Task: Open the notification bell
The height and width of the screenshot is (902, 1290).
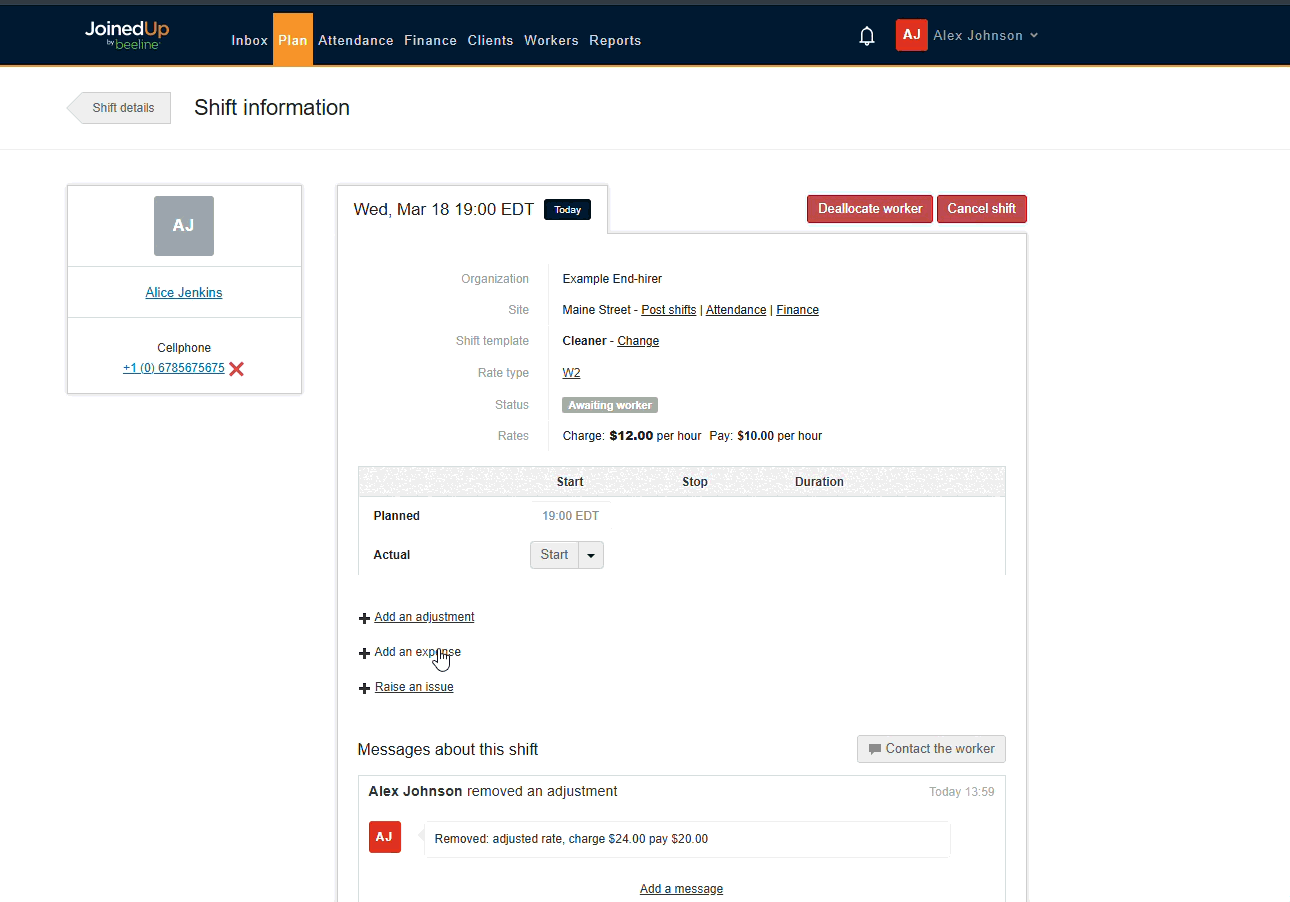Action: coord(866,35)
